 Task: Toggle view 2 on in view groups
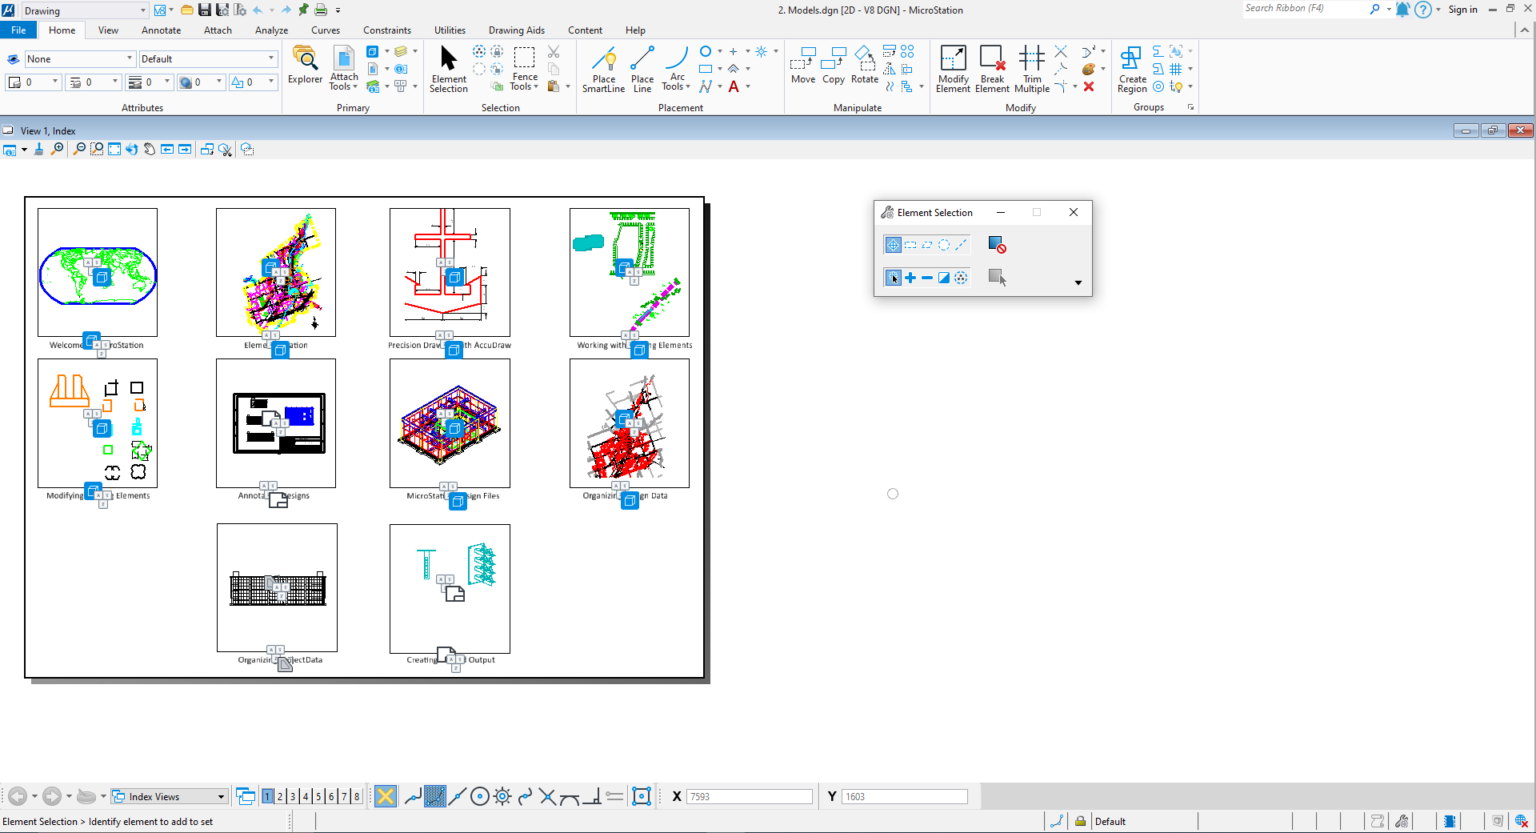pos(280,797)
